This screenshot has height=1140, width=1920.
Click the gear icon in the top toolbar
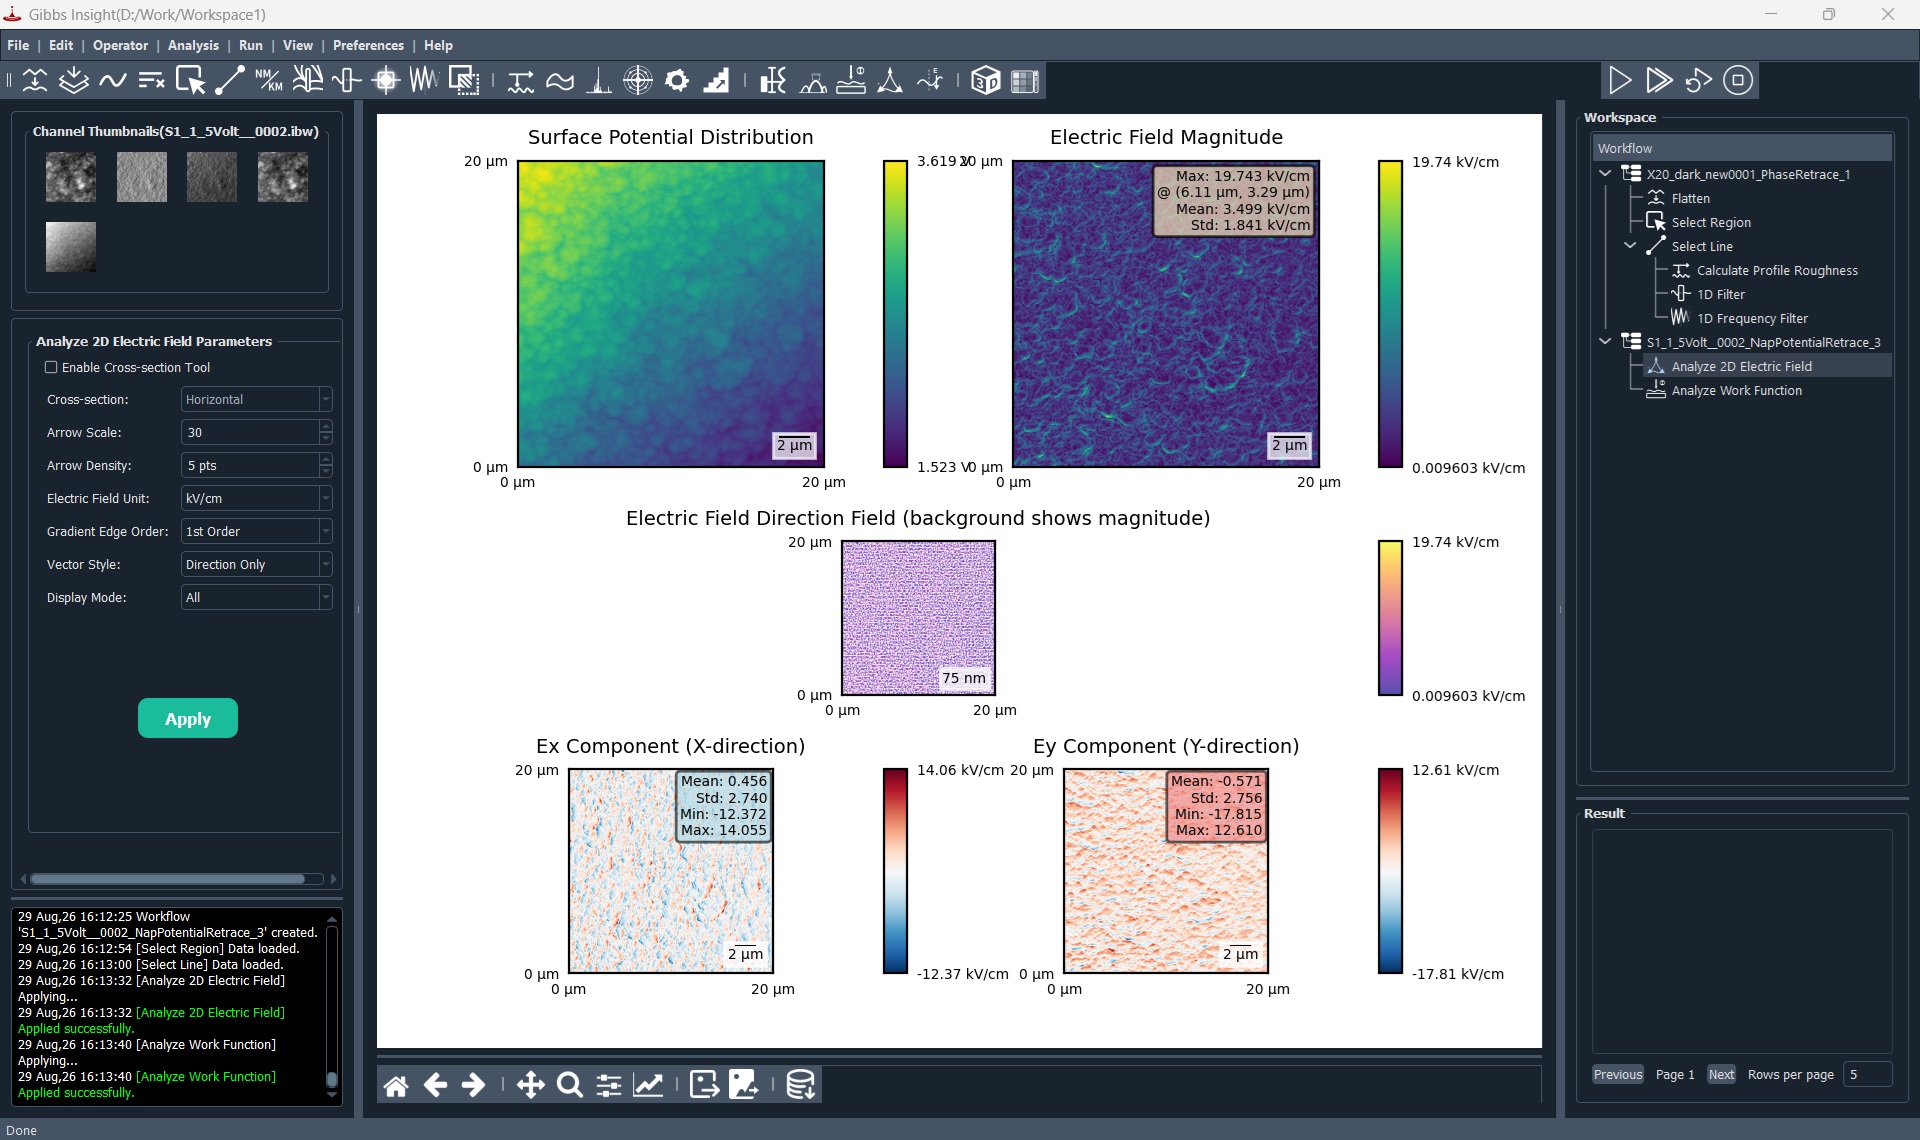point(677,80)
